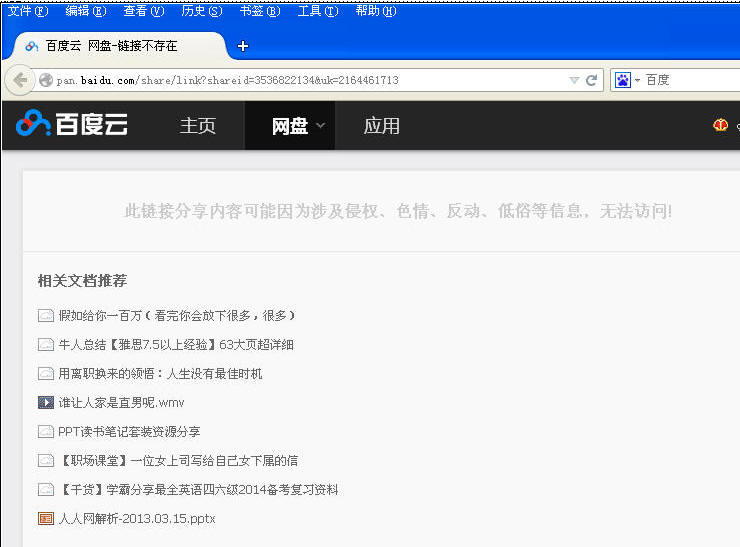
Task: Click file icon beside 用离职换来的领悟
Action: pyautogui.click(x=46, y=374)
